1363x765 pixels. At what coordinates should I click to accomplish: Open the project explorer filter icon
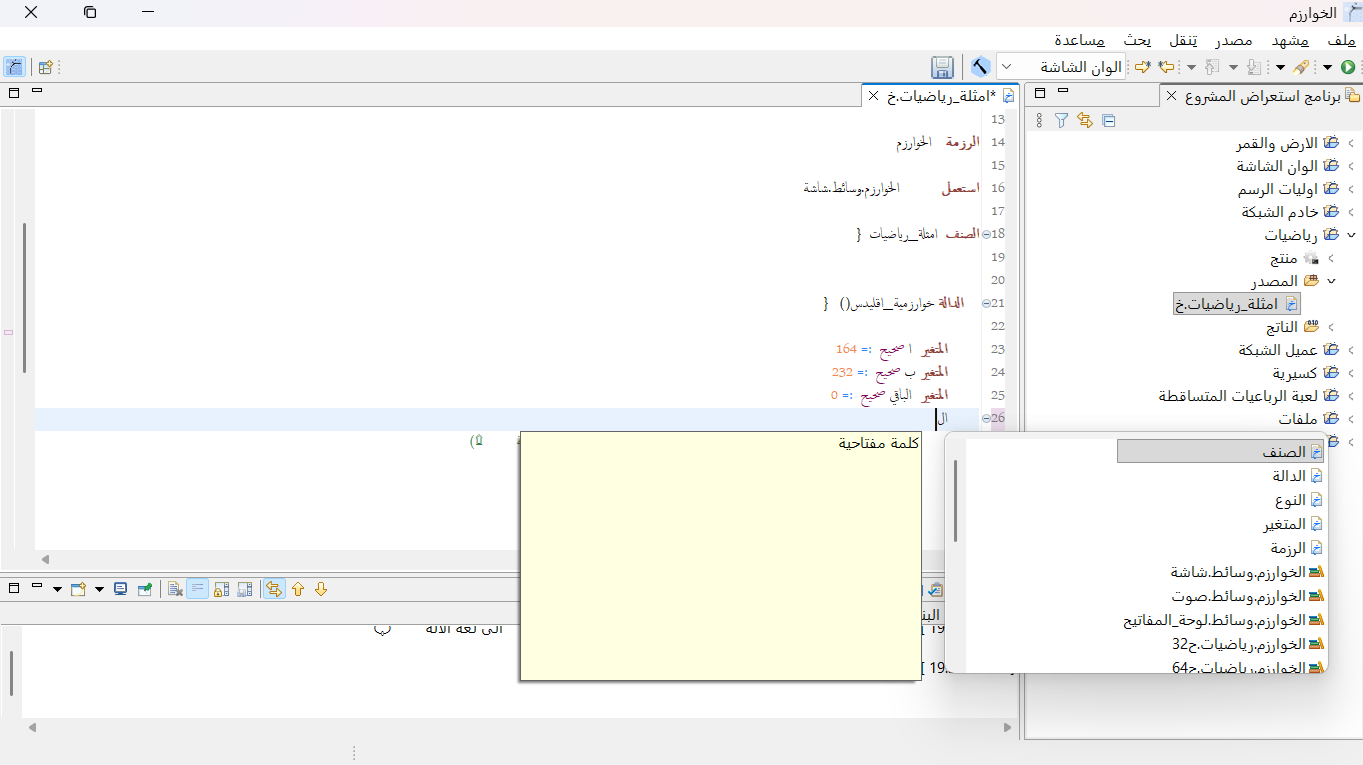click(x=1061, y=120)
